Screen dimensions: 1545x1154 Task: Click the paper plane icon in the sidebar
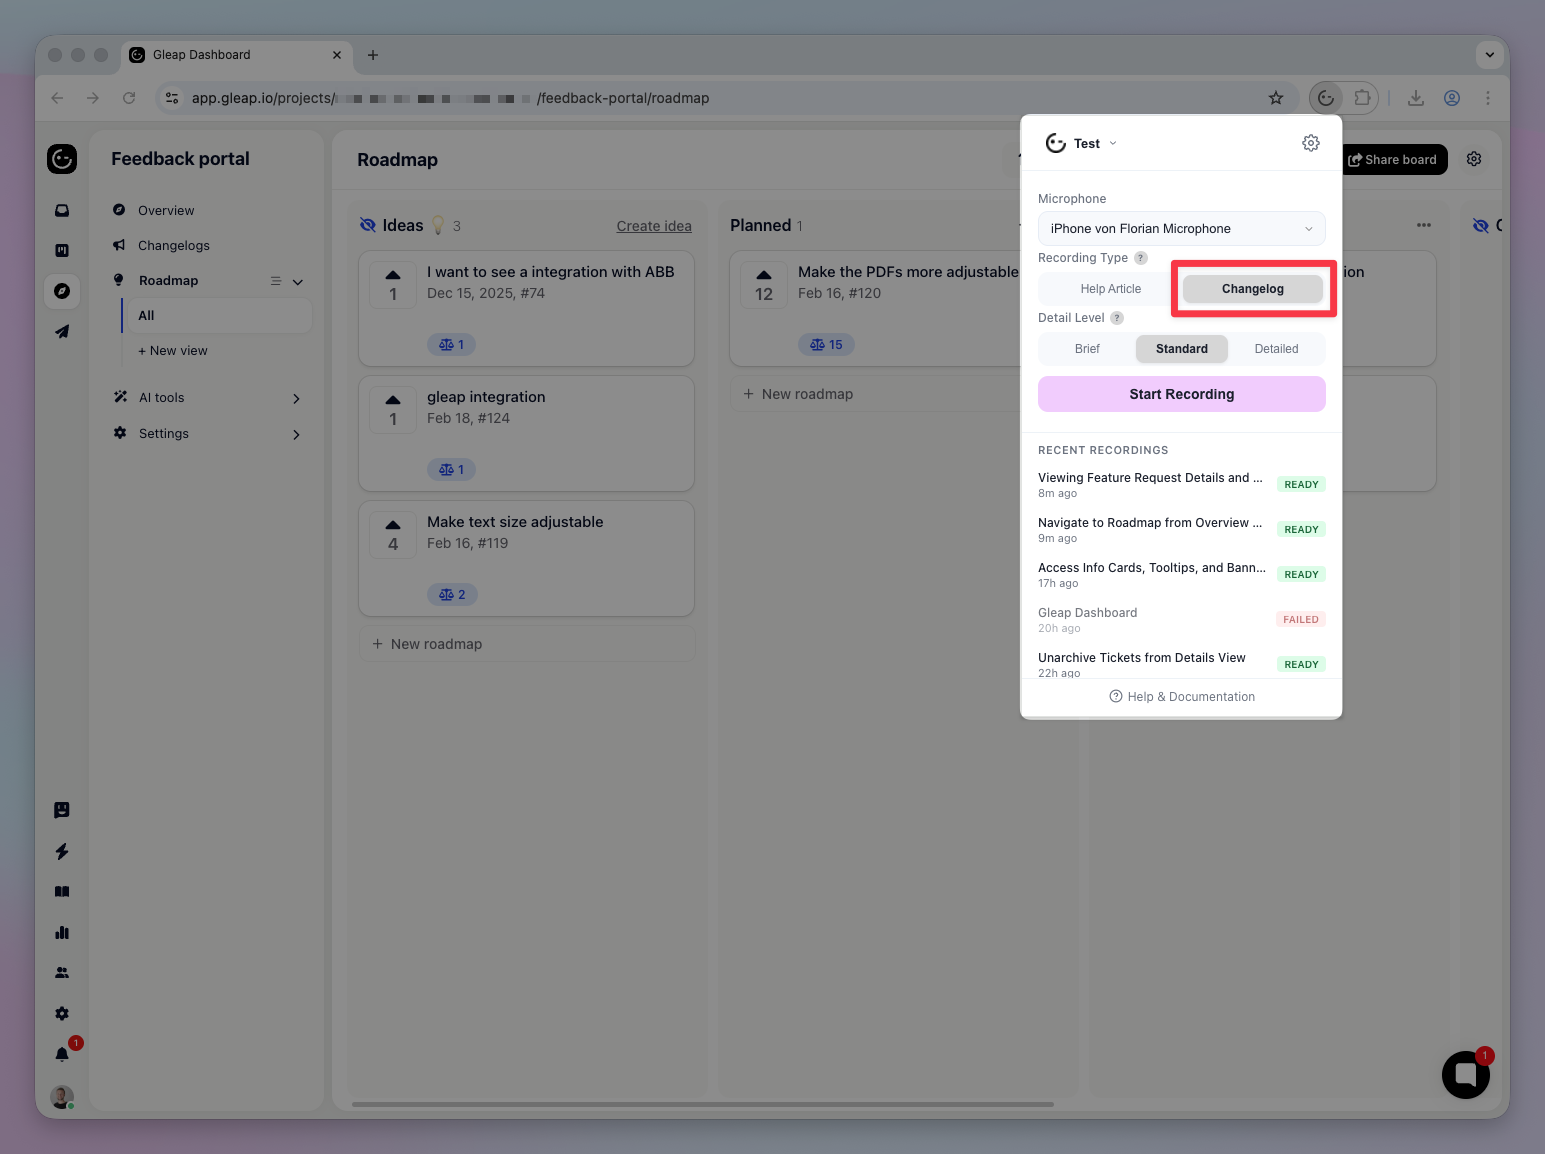tap(62, 331)
